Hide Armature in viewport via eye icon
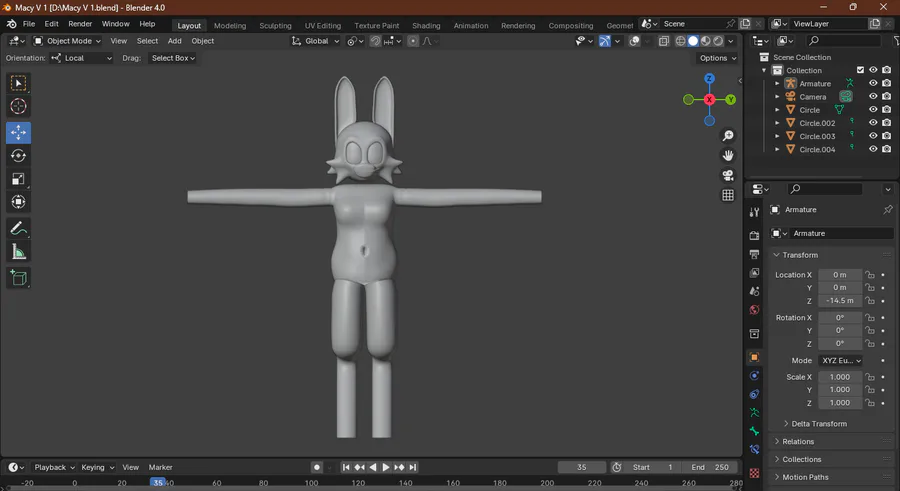This screenshot has height=491, width=900. [x=873, y=83]
